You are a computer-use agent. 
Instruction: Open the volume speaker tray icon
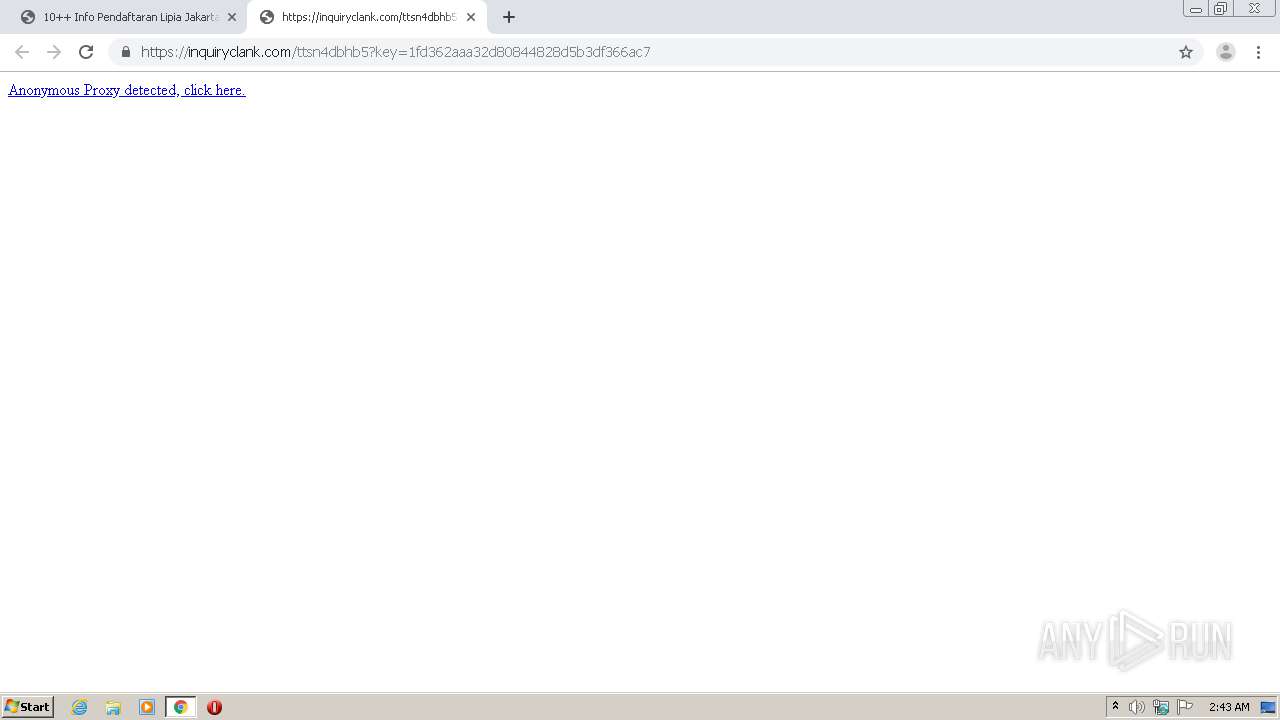(1137, 707)
